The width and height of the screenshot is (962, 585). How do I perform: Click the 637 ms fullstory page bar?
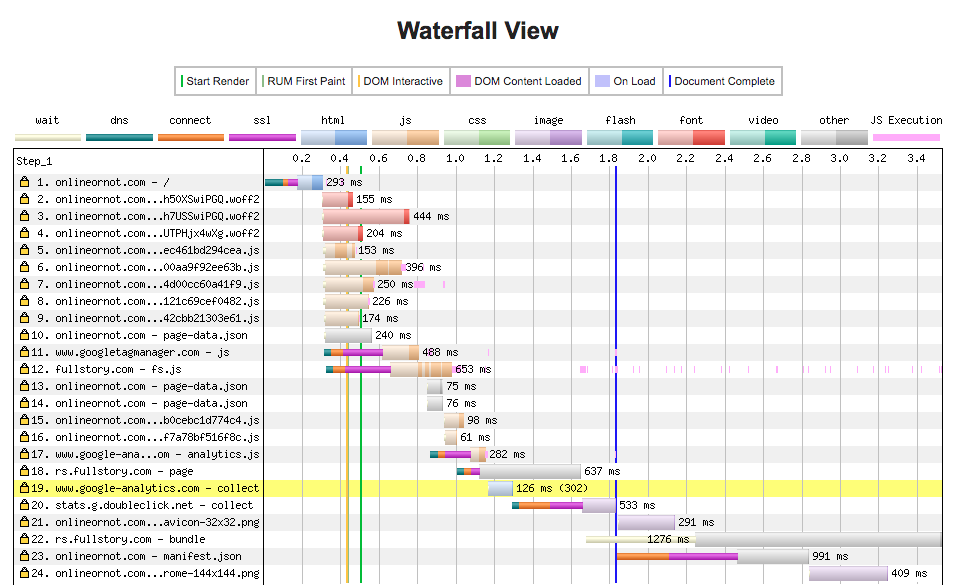point(518,471)
